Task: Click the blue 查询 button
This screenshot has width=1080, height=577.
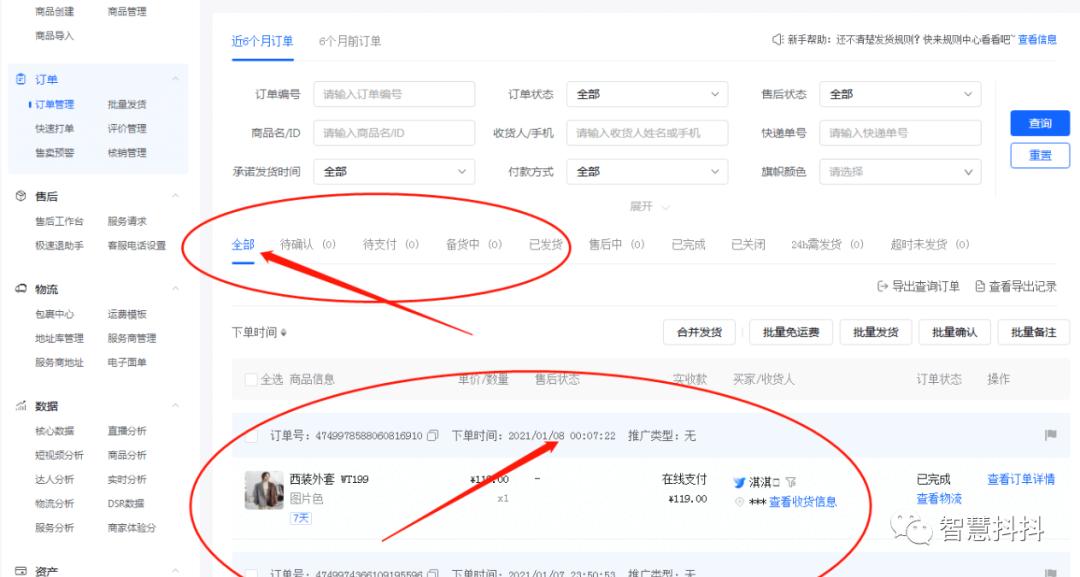Action: (1040, 122)
